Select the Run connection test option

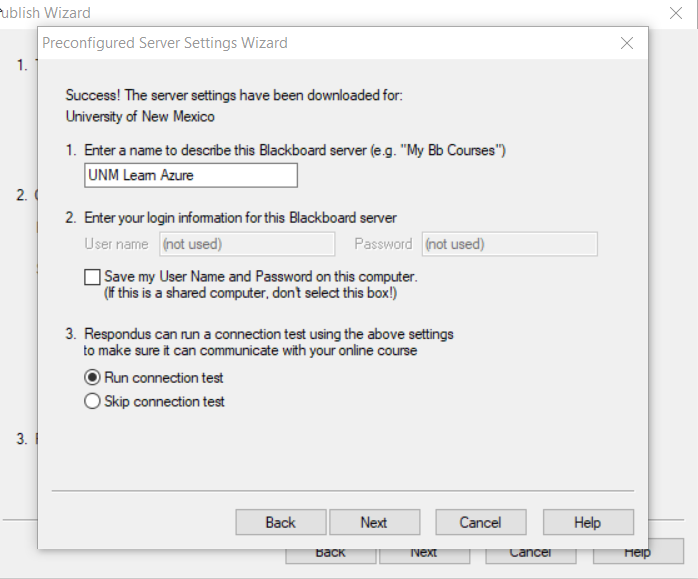[x=93, y=378]
